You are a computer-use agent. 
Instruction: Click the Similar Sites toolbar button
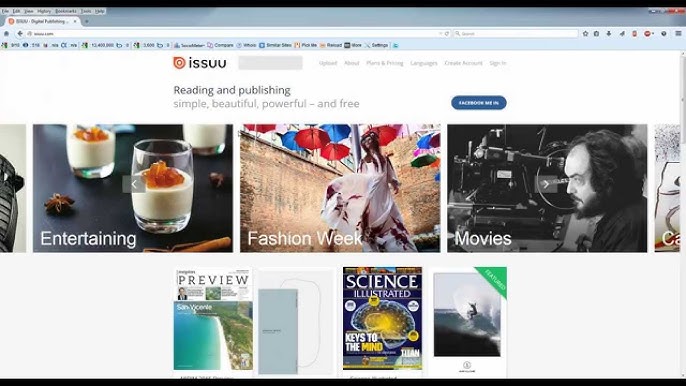tap(275, 45)
